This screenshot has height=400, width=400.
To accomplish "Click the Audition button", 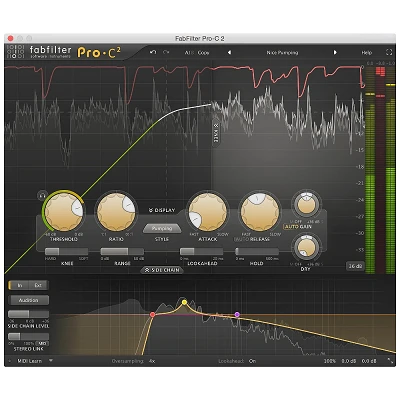I will coord(29,300).
